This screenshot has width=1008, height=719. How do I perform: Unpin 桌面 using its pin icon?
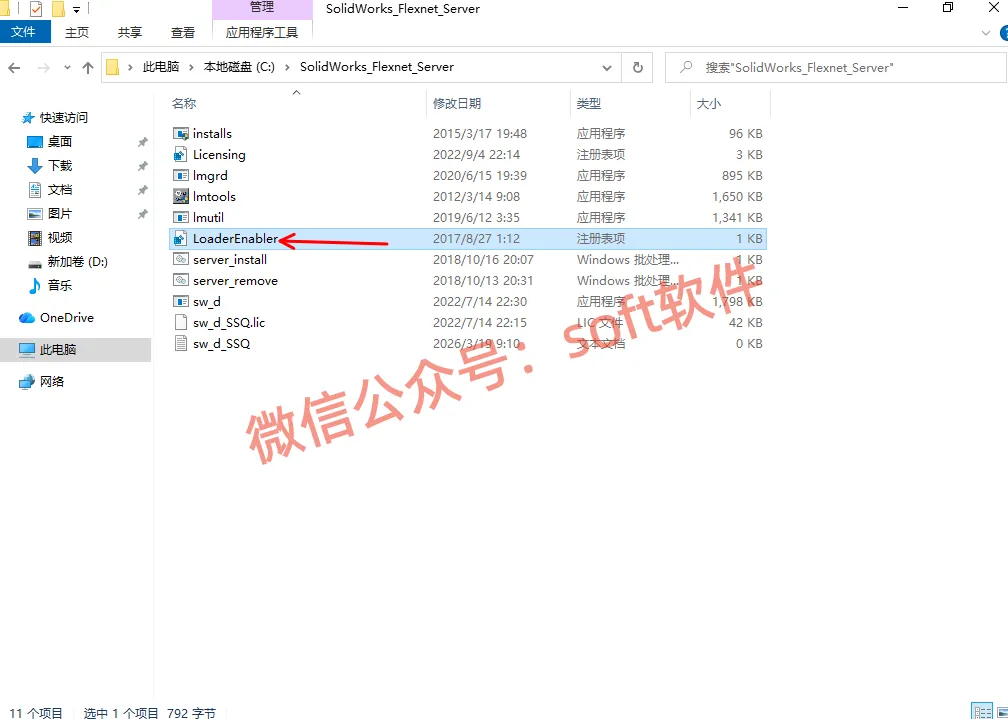(143, 142)
